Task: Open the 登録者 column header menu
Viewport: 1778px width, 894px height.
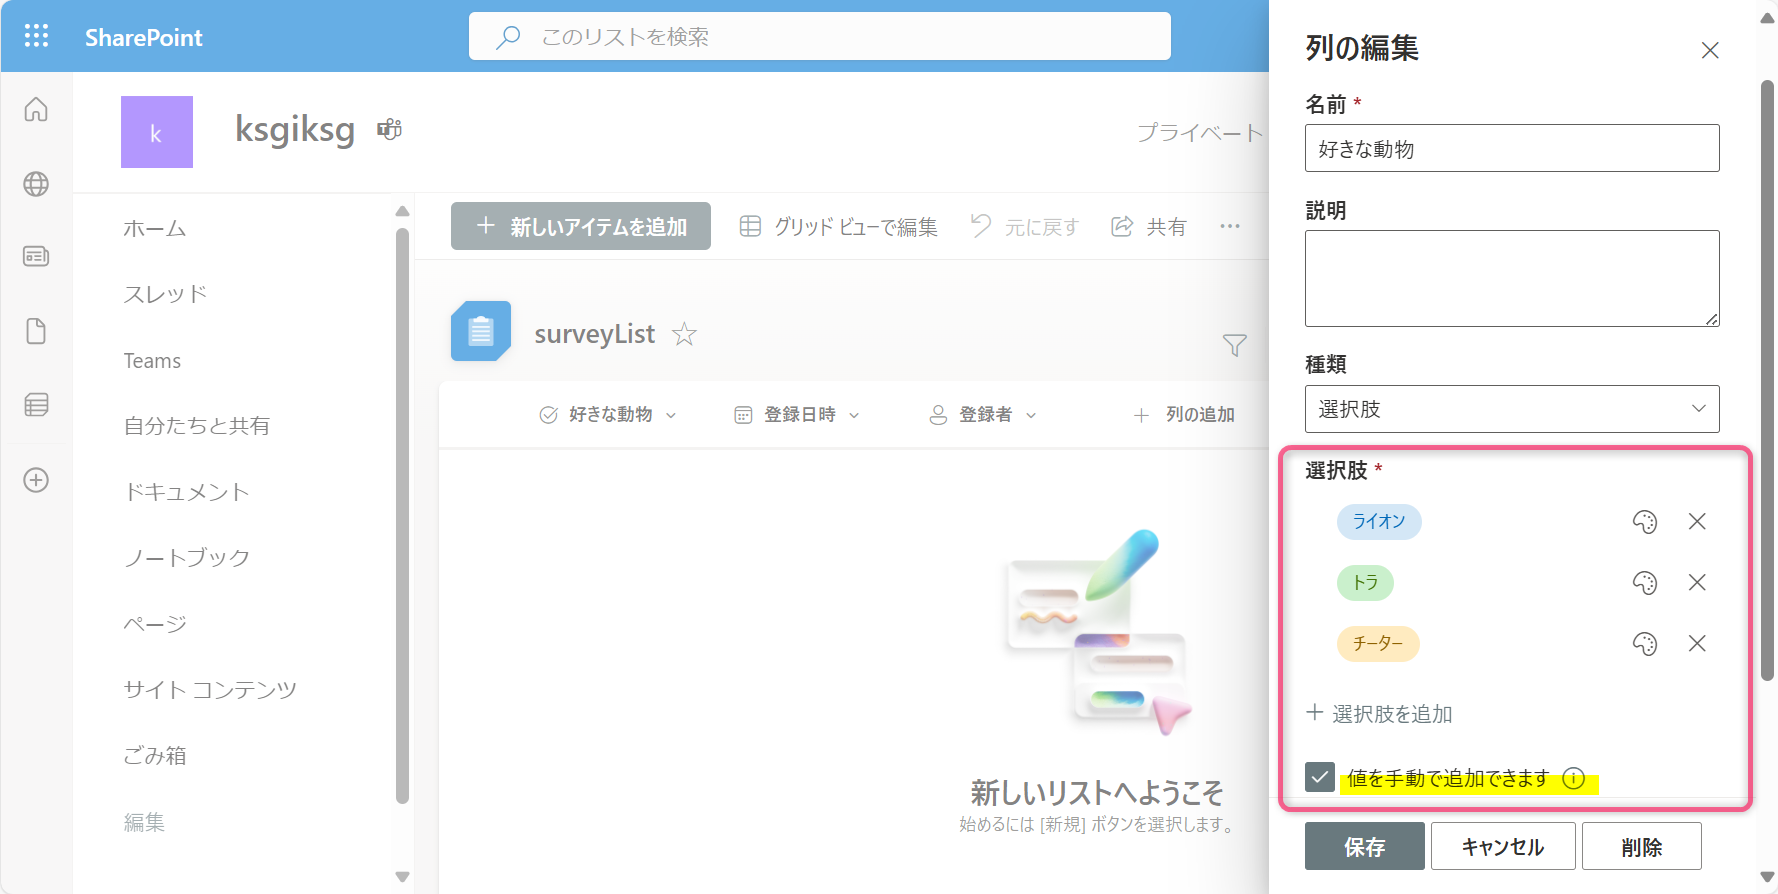Action: [983, 414]
